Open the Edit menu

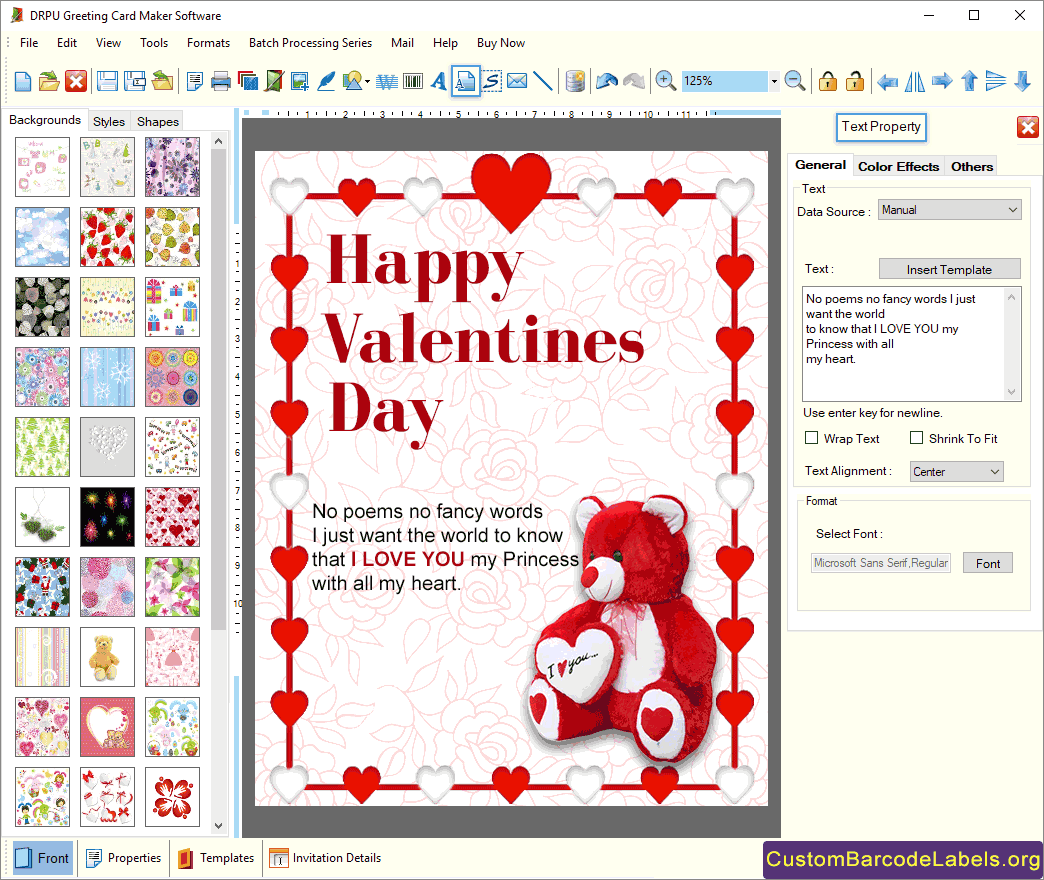67,43
